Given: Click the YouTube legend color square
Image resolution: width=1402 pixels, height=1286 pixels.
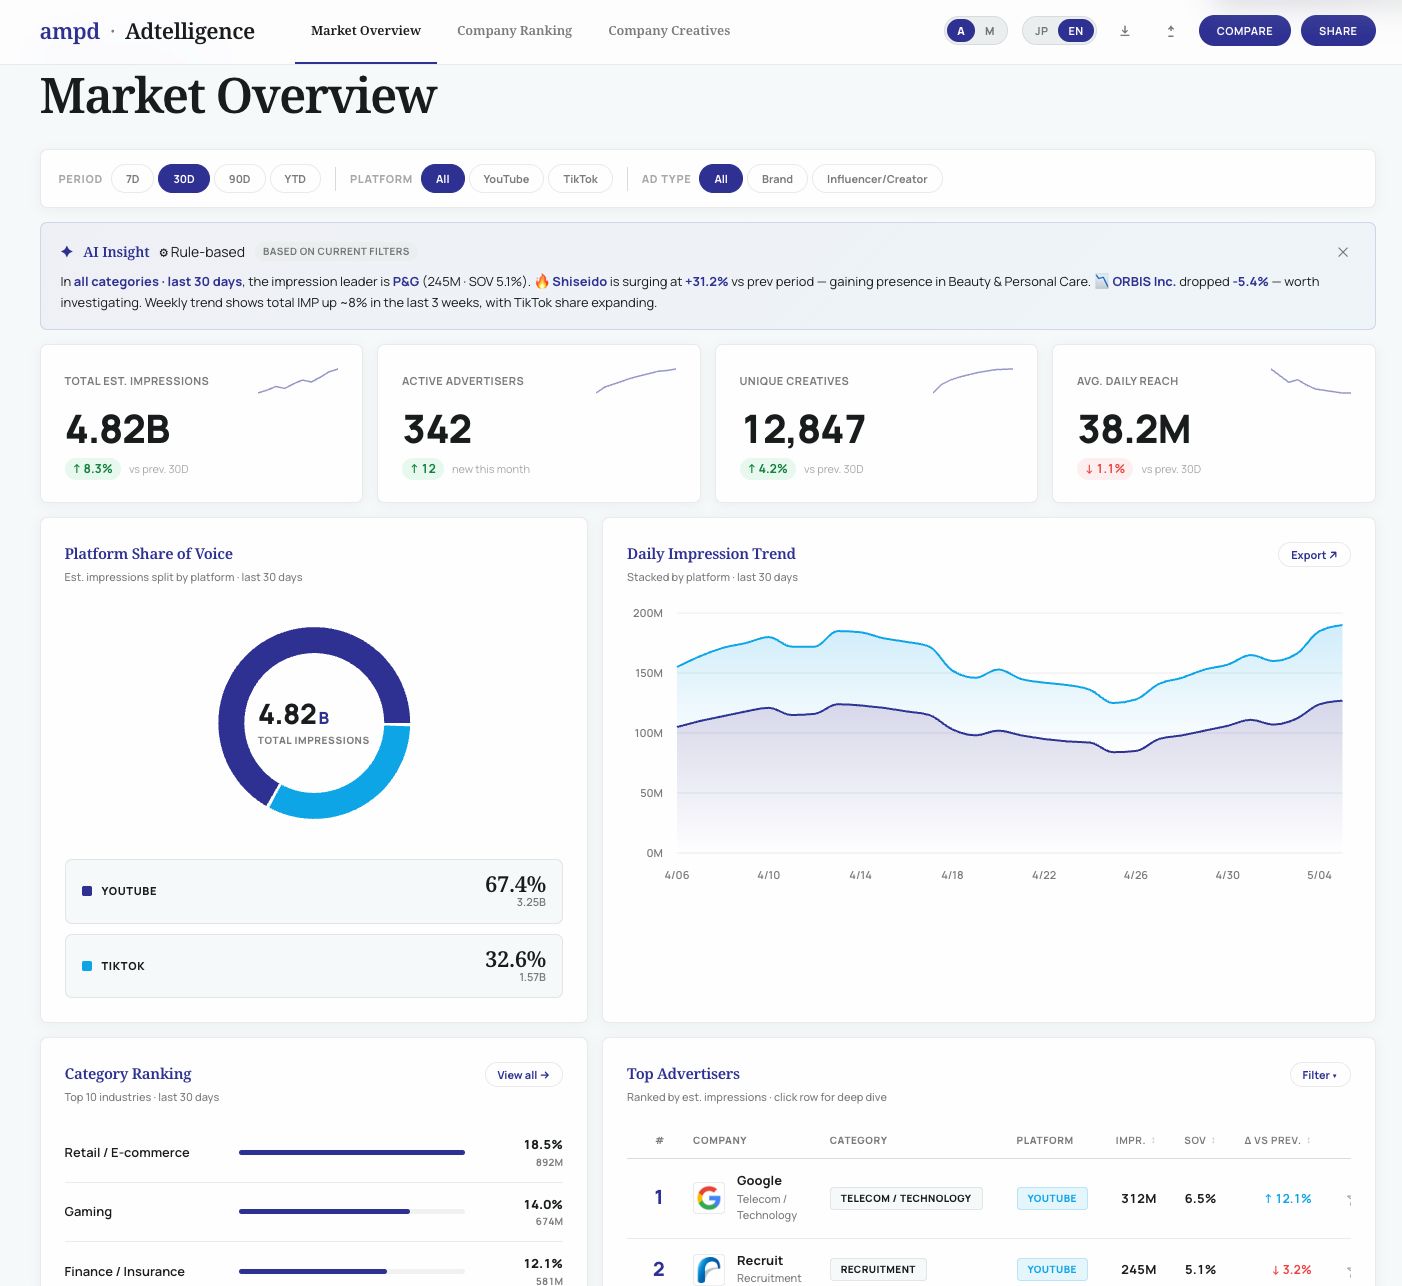Looking at the screenshot, I should click(x=87, y=891).
